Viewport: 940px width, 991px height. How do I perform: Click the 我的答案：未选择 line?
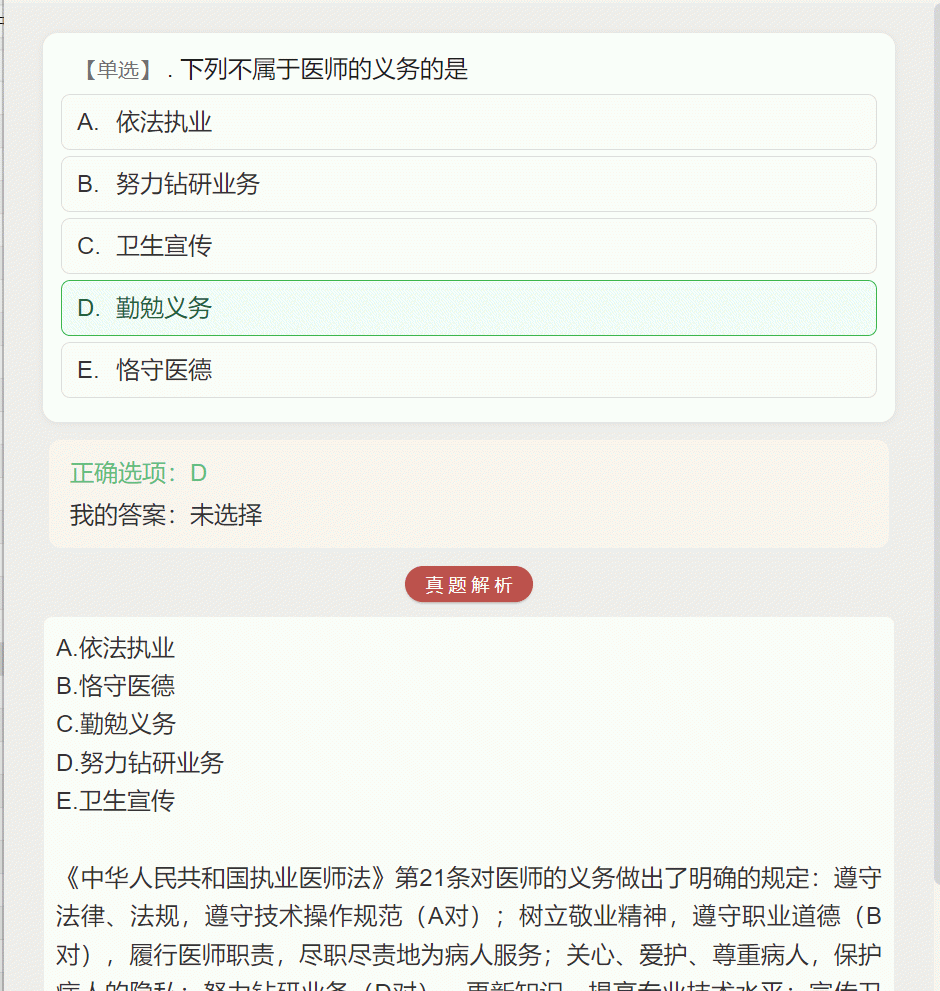(166, 514)
